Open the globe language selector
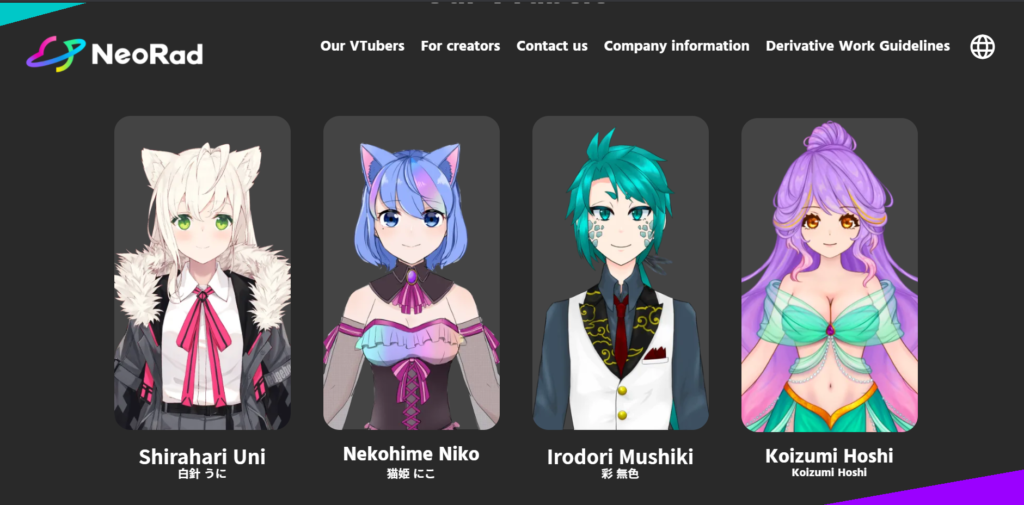Screen dimensions: 1024x505 pyautogui.click(x=982, y=46)
